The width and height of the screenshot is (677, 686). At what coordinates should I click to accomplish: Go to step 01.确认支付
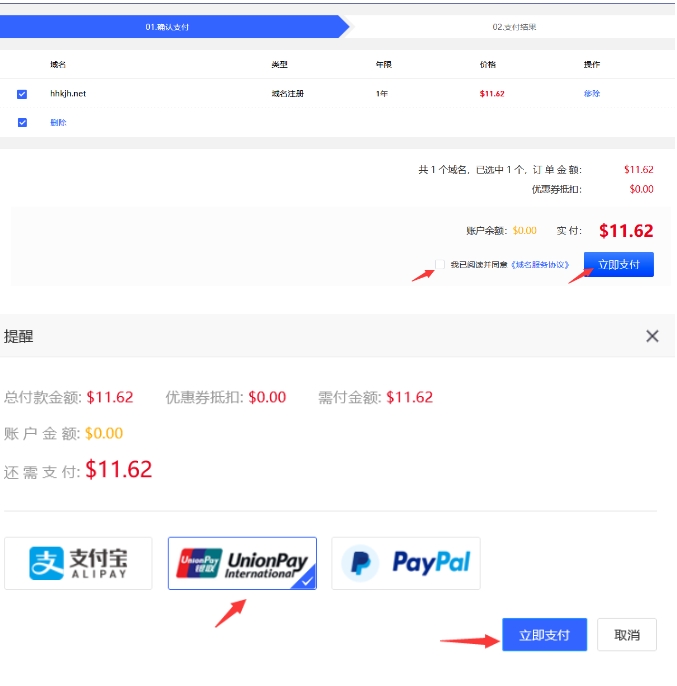pyautogui.click(x=167, y=27)
